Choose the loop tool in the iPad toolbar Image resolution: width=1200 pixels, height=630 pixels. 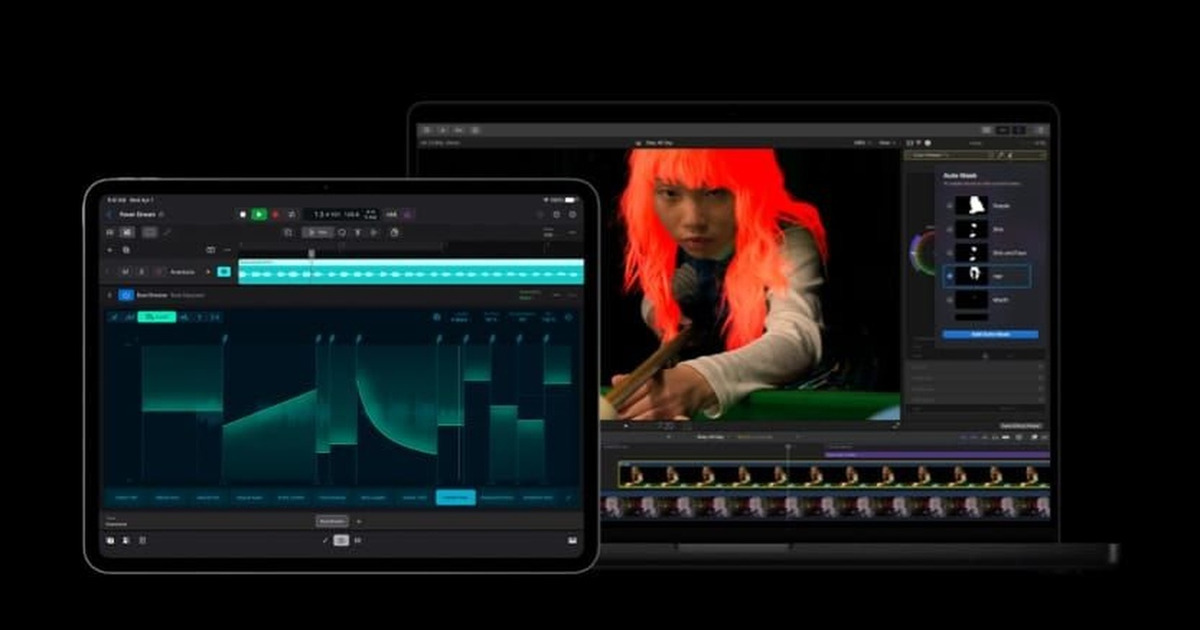341,232
